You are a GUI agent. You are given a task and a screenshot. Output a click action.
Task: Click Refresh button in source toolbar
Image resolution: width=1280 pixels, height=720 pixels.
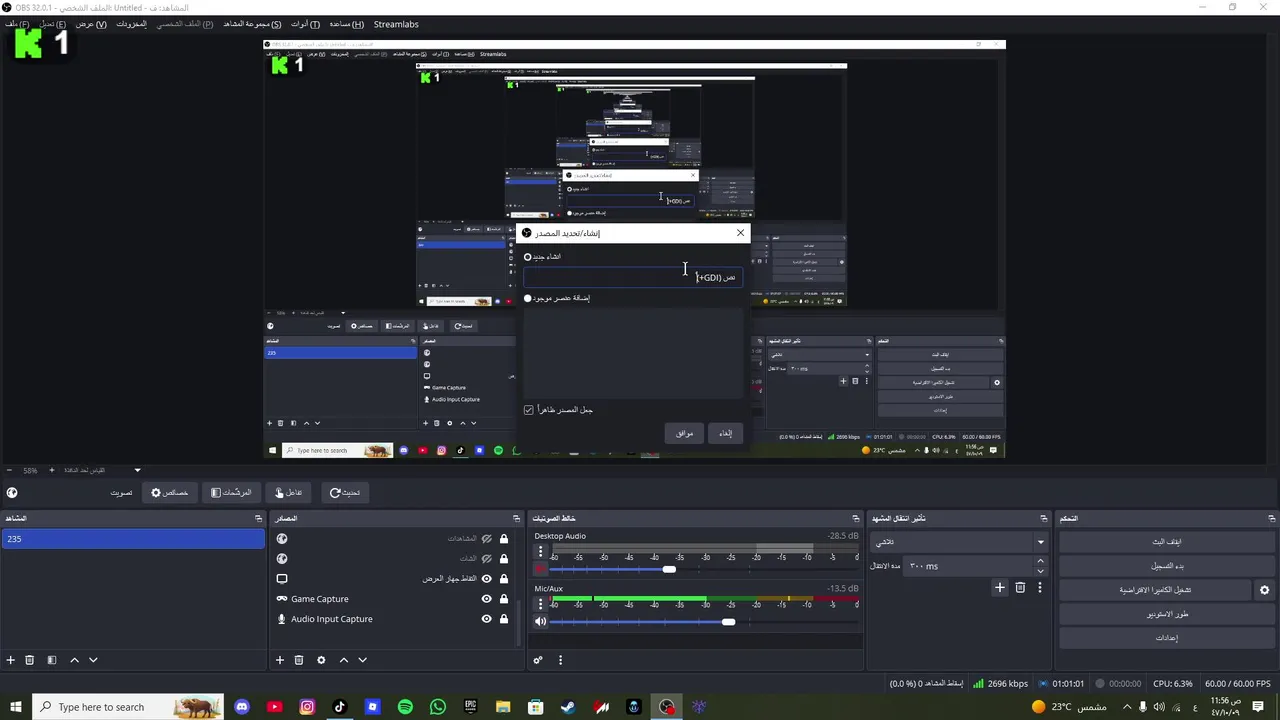click(345, 492)
